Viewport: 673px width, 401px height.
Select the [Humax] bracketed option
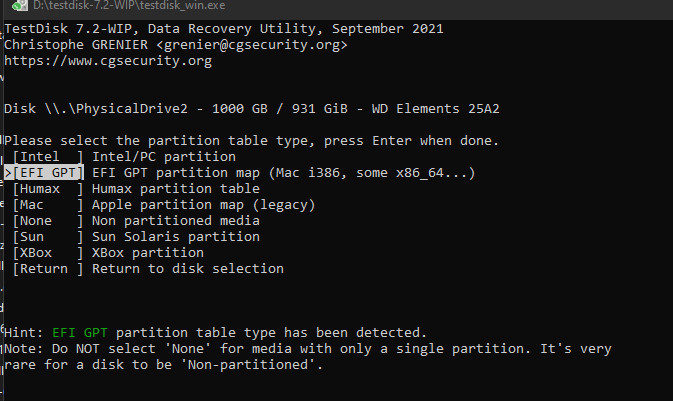48,189
